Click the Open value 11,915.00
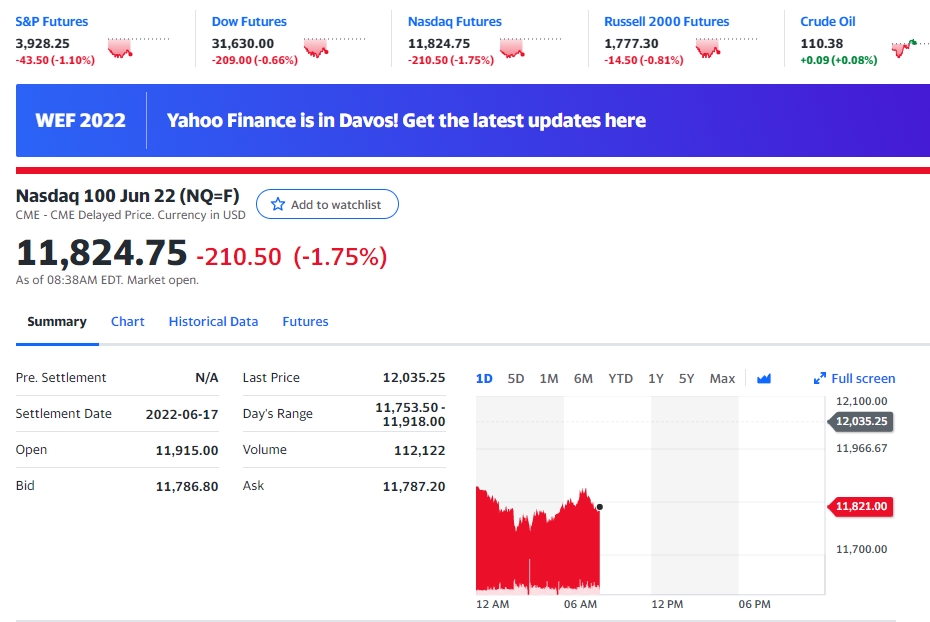930x622 pixels. (x=187, y=450)
